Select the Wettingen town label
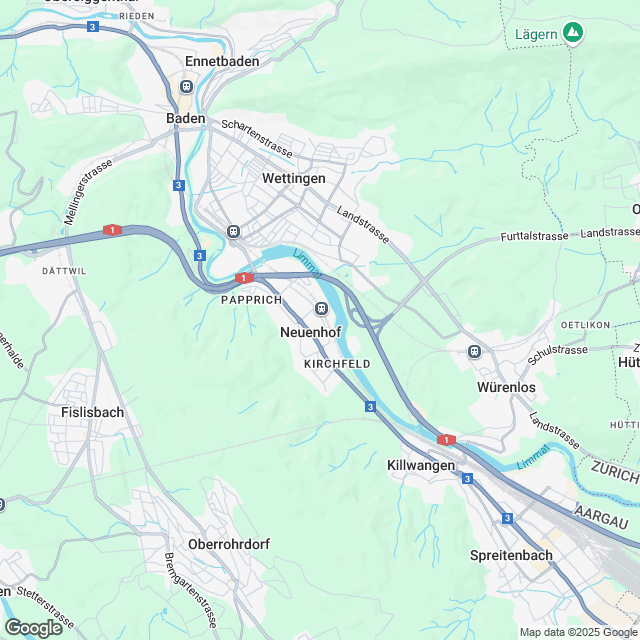Screen dimensions: 640x640 coord(294,178)
